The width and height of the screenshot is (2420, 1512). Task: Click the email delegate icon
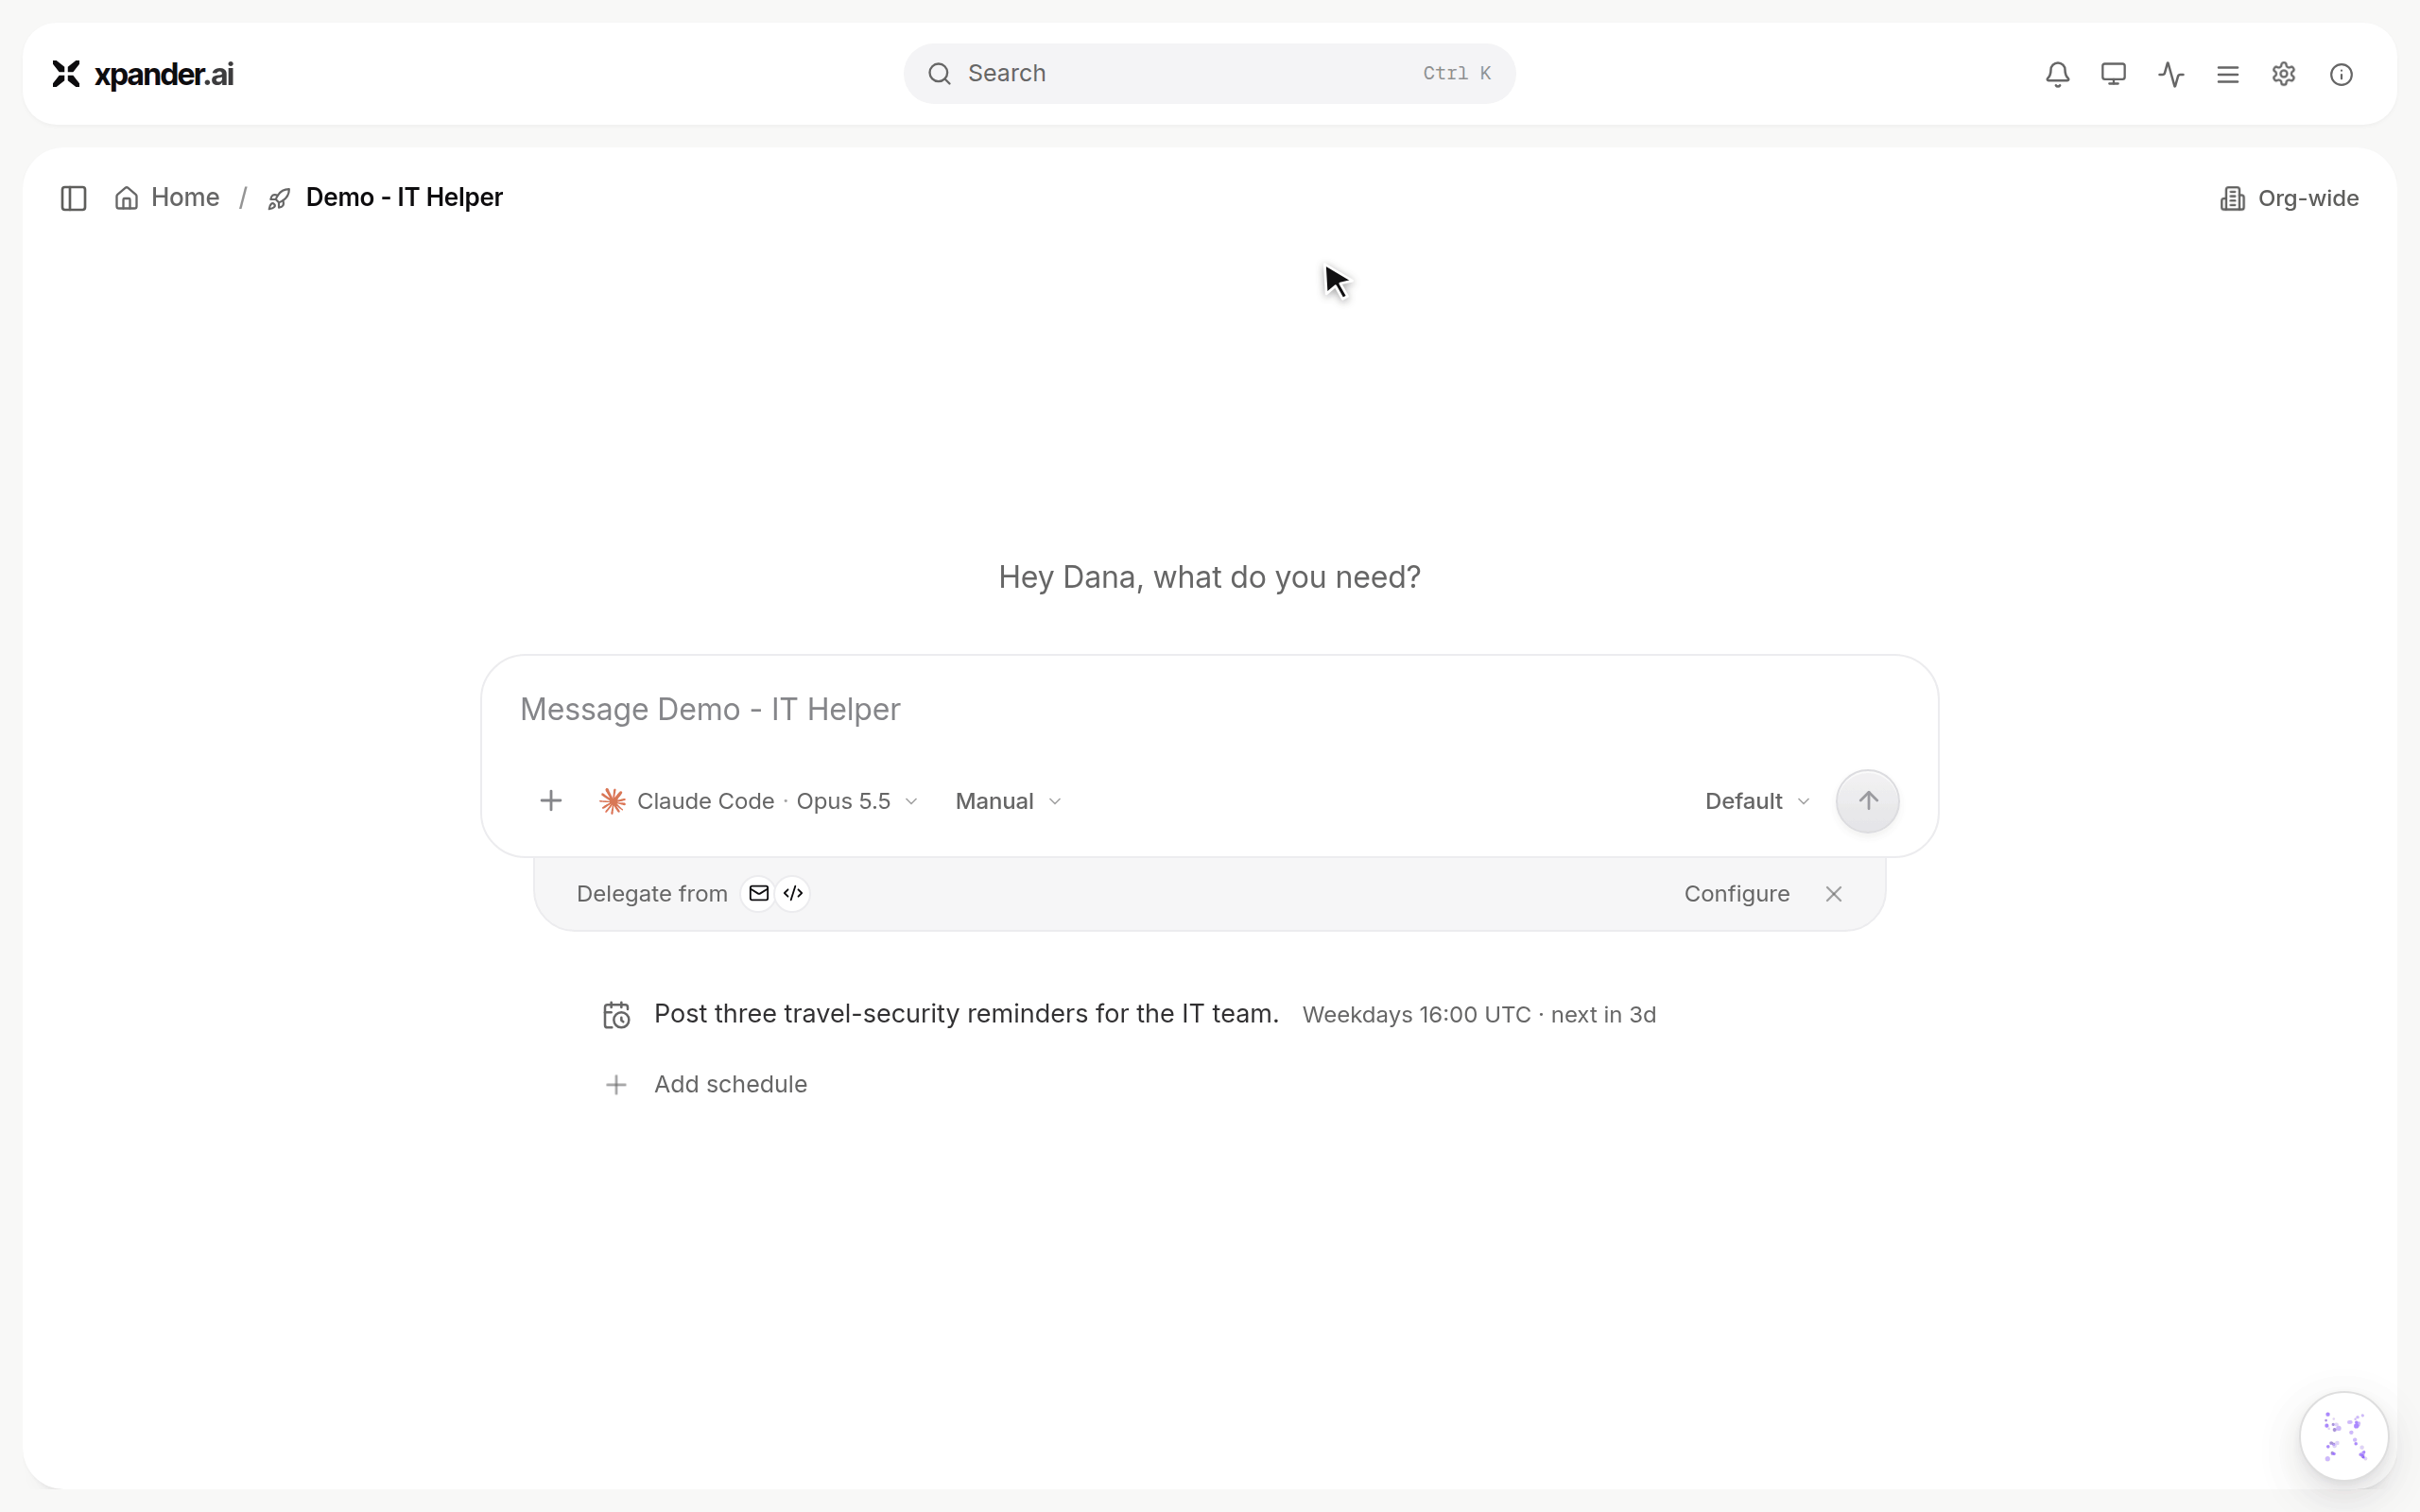click(x=759, y=893)
